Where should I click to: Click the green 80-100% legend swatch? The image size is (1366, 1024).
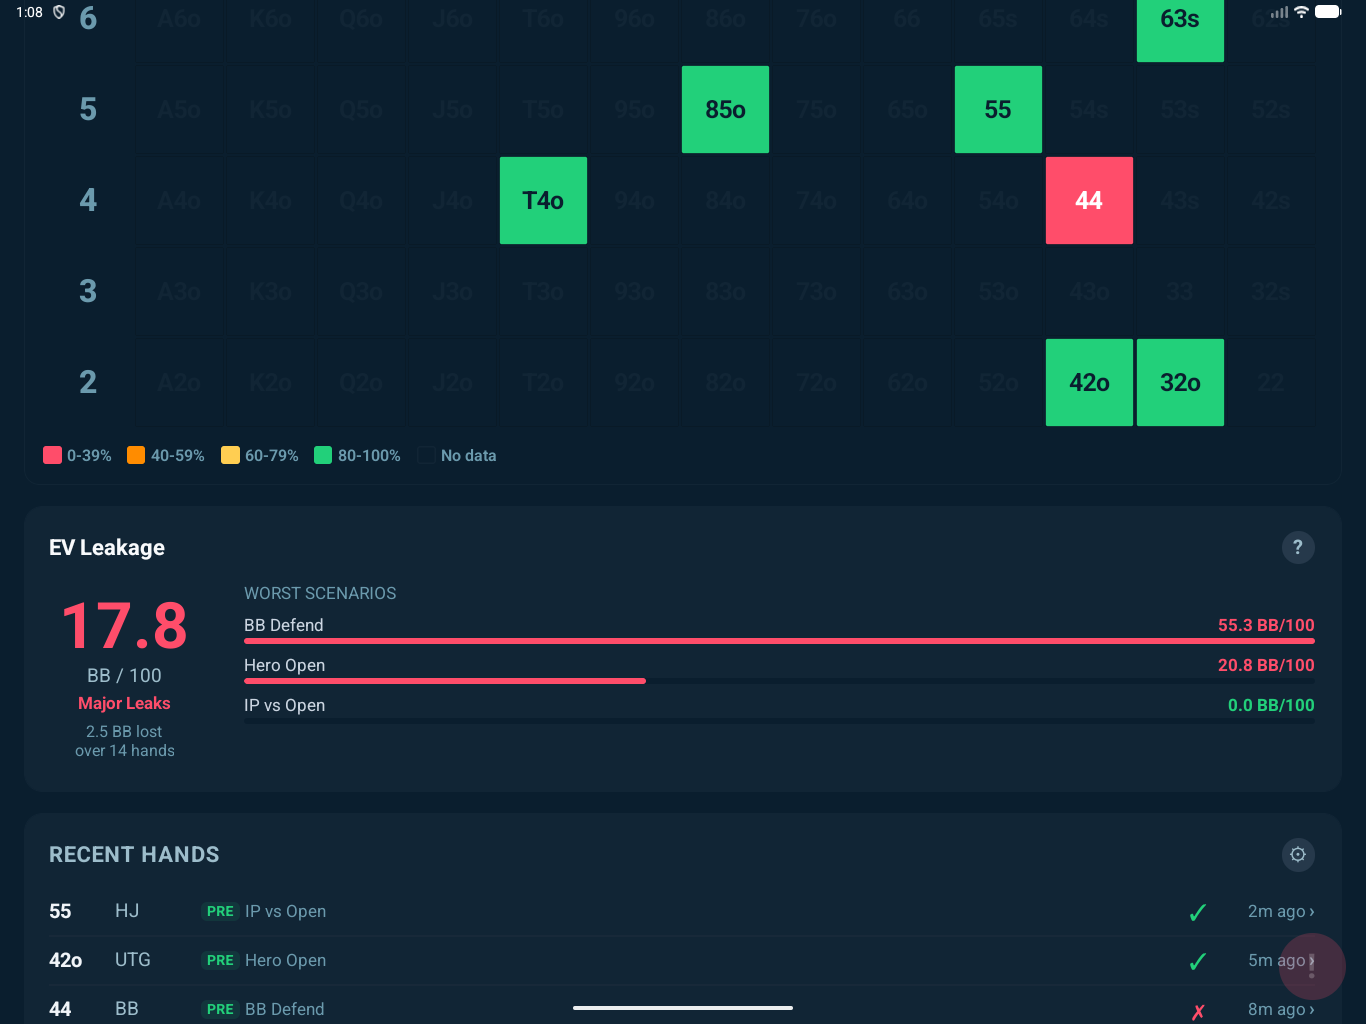(323, 455)
